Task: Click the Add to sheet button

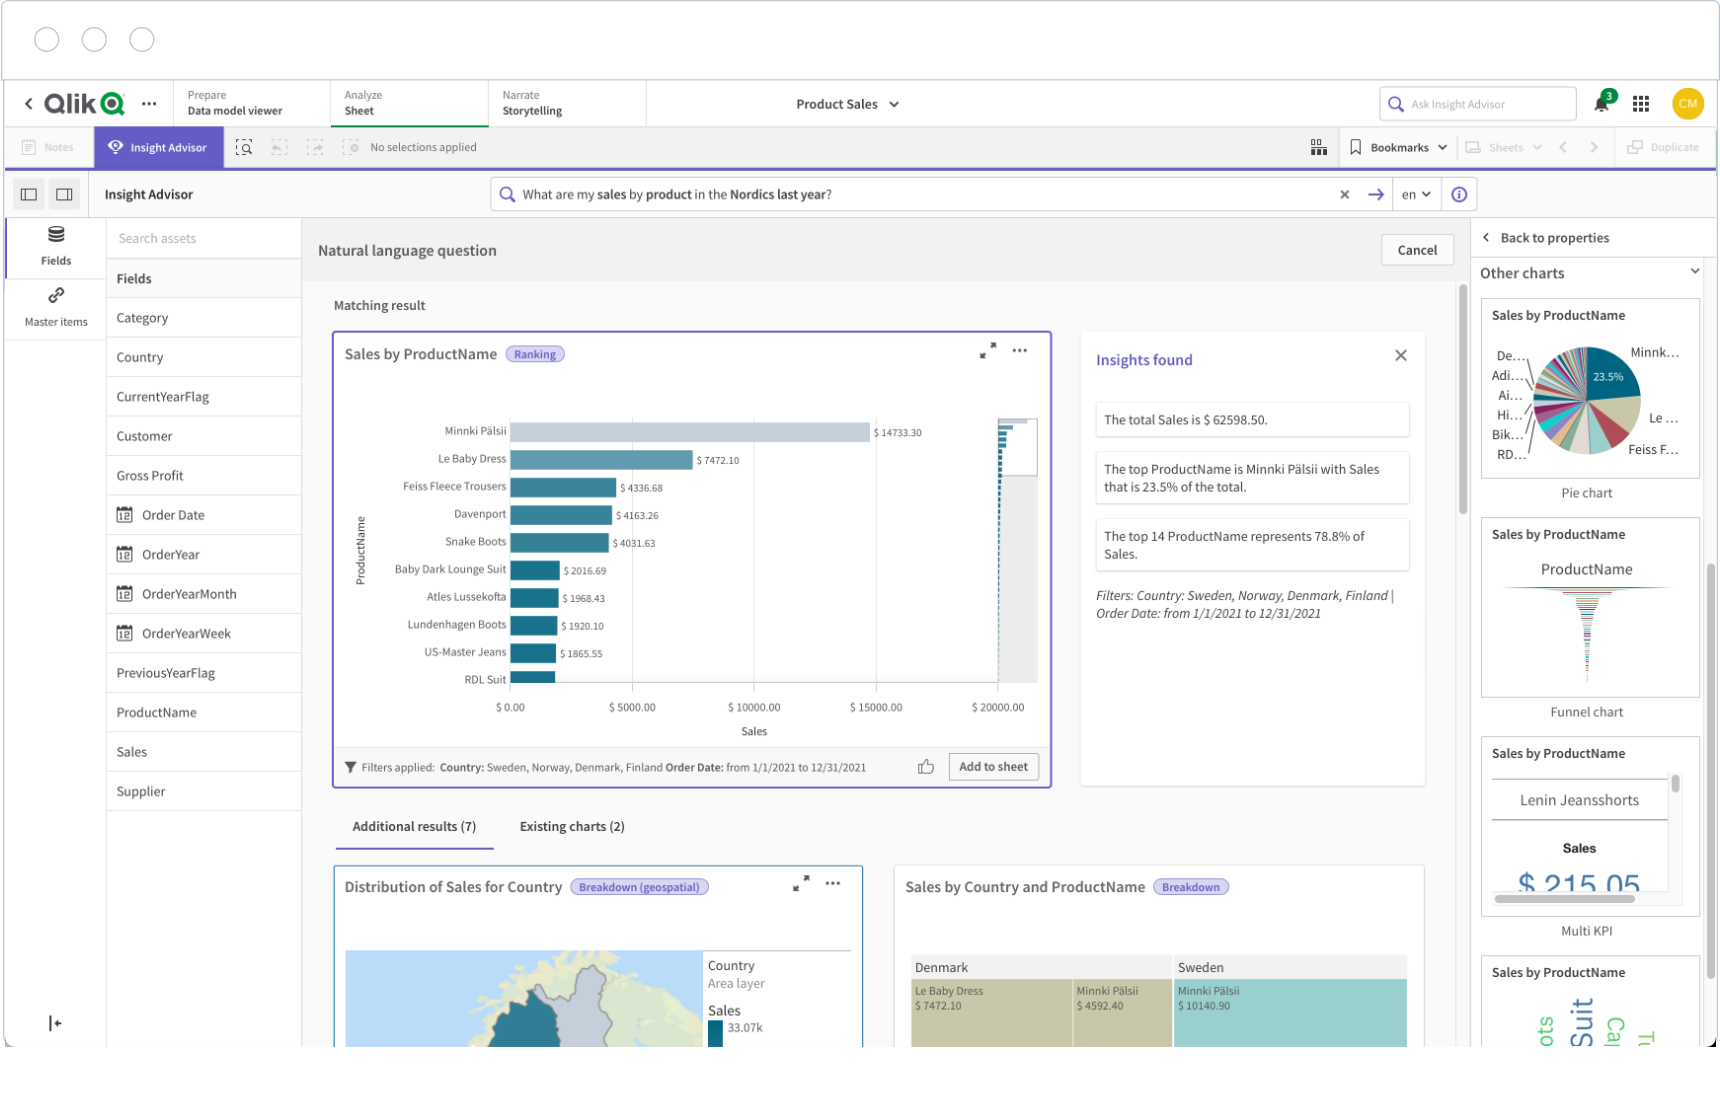Action: click(993, 767)
